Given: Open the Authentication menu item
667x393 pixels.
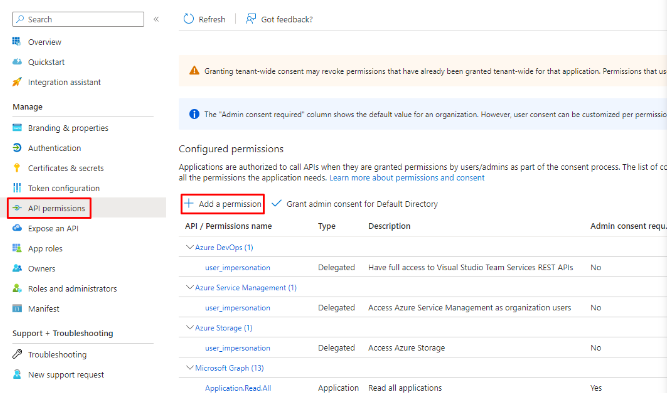Looking at the screenshot, I should click(54, 148).
